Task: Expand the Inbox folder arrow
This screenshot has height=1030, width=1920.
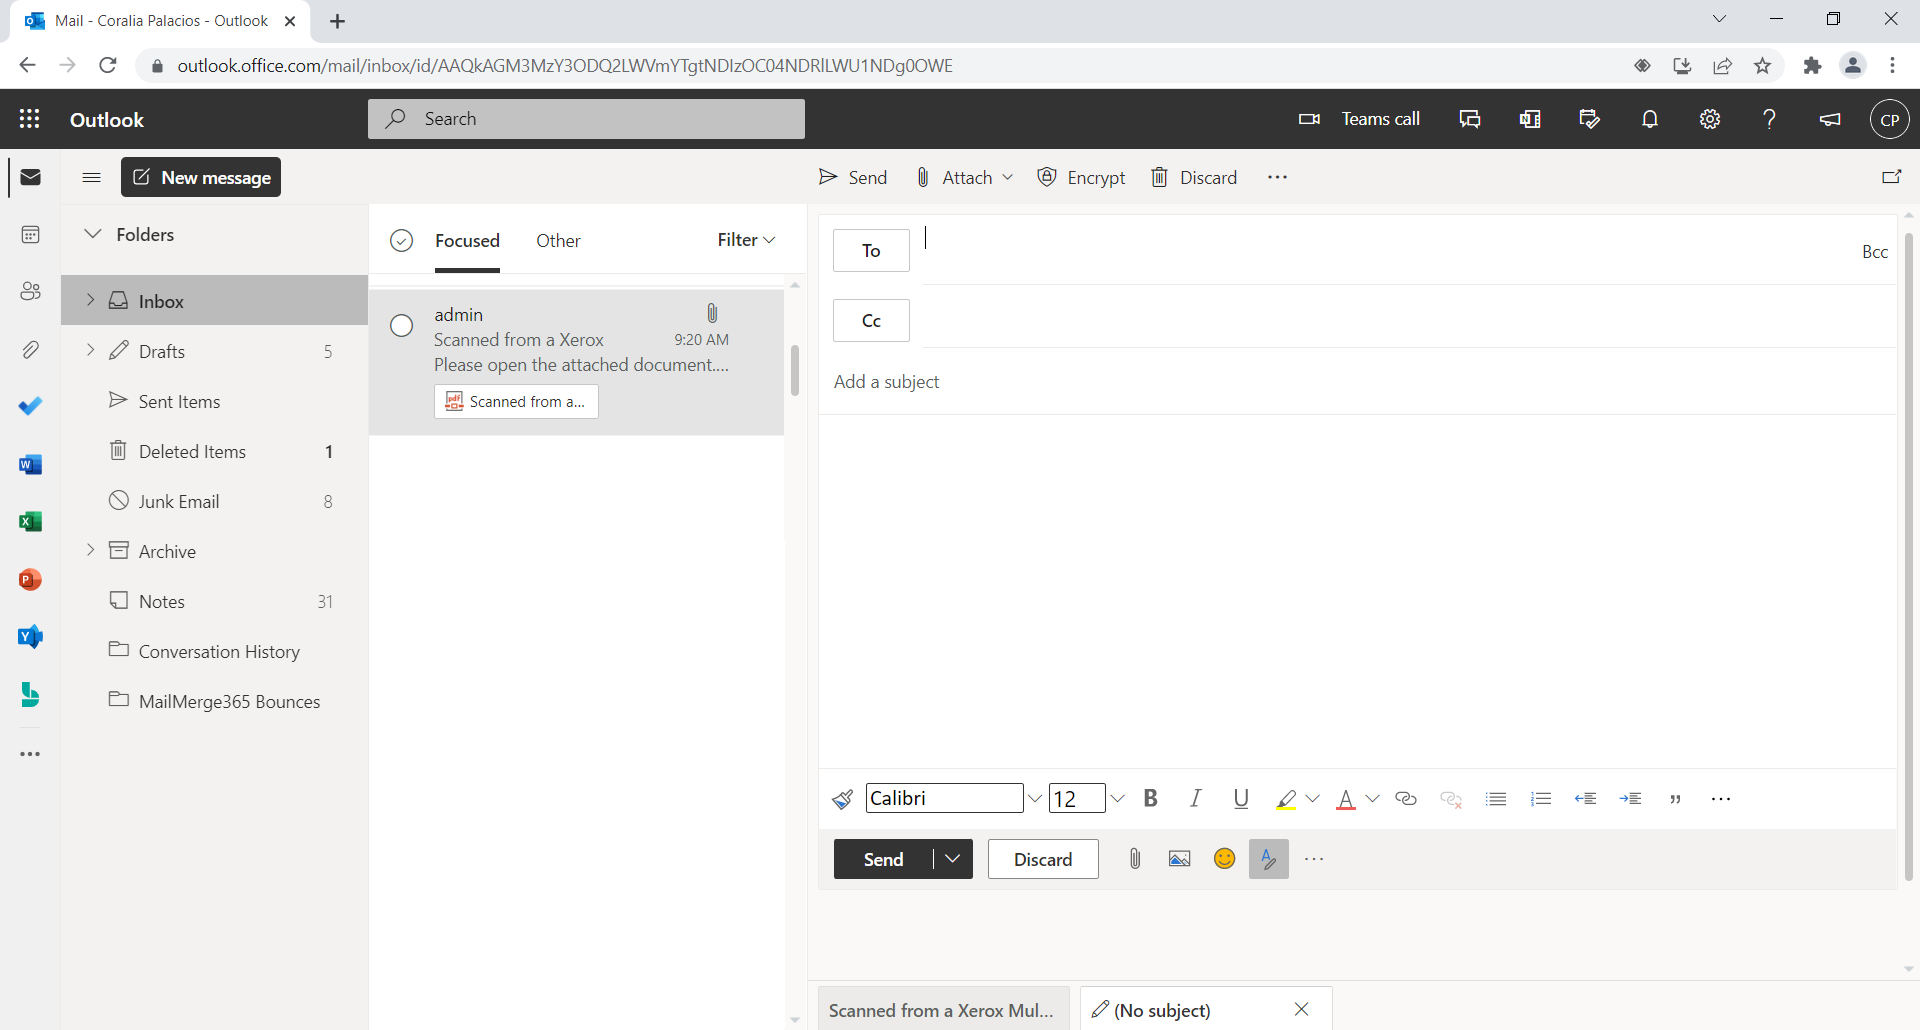Action: click(x=90, y=300)
